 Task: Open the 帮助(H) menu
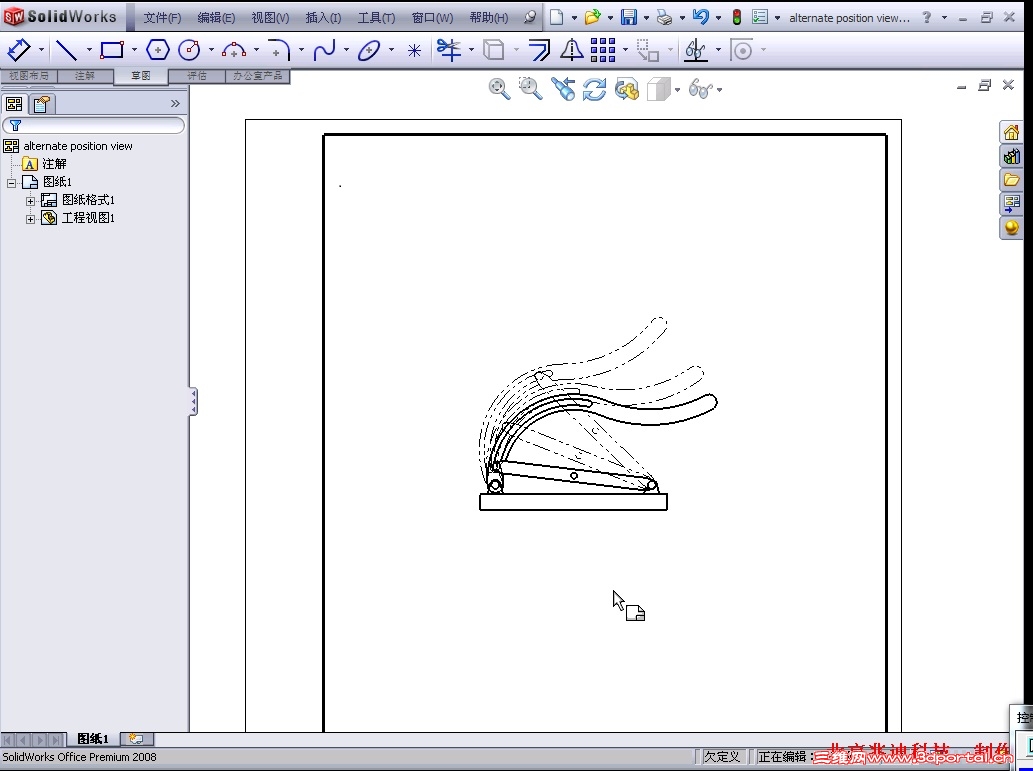point(488,18)
